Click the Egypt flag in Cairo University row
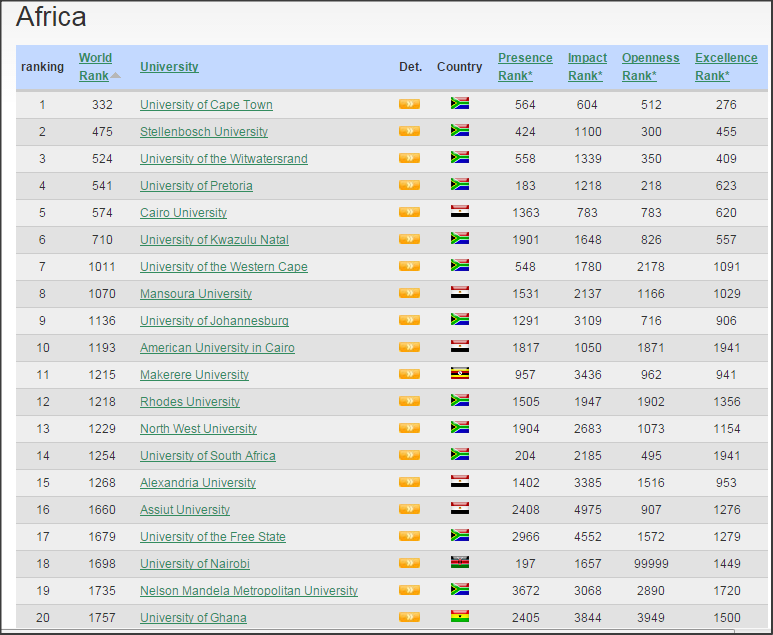This screenshot has width=773, height=635. 460,212
